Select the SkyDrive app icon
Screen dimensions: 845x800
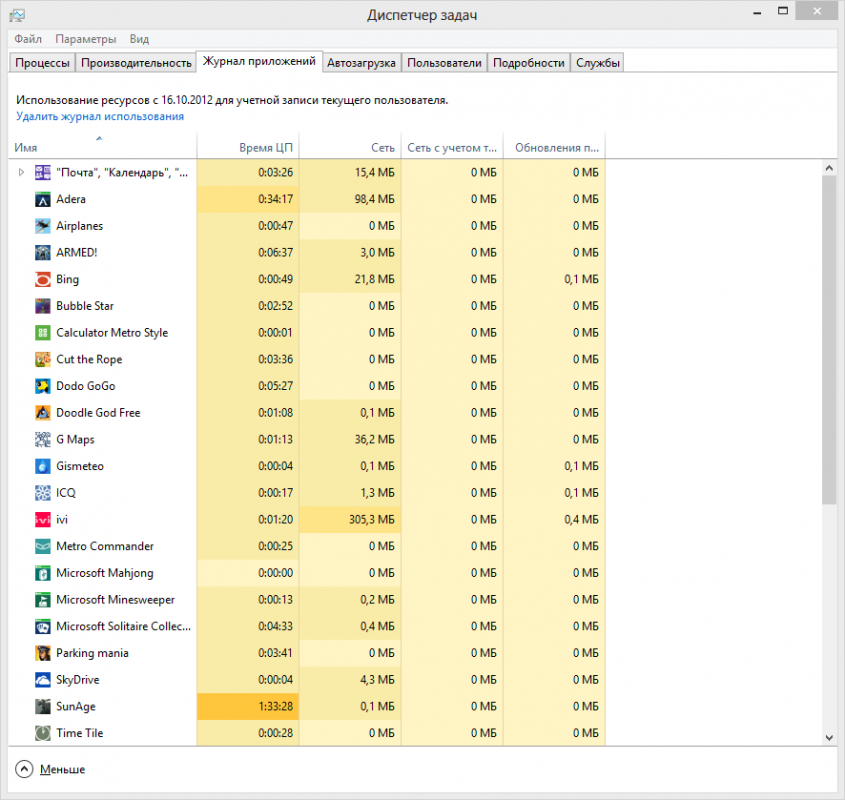[43, 680]
